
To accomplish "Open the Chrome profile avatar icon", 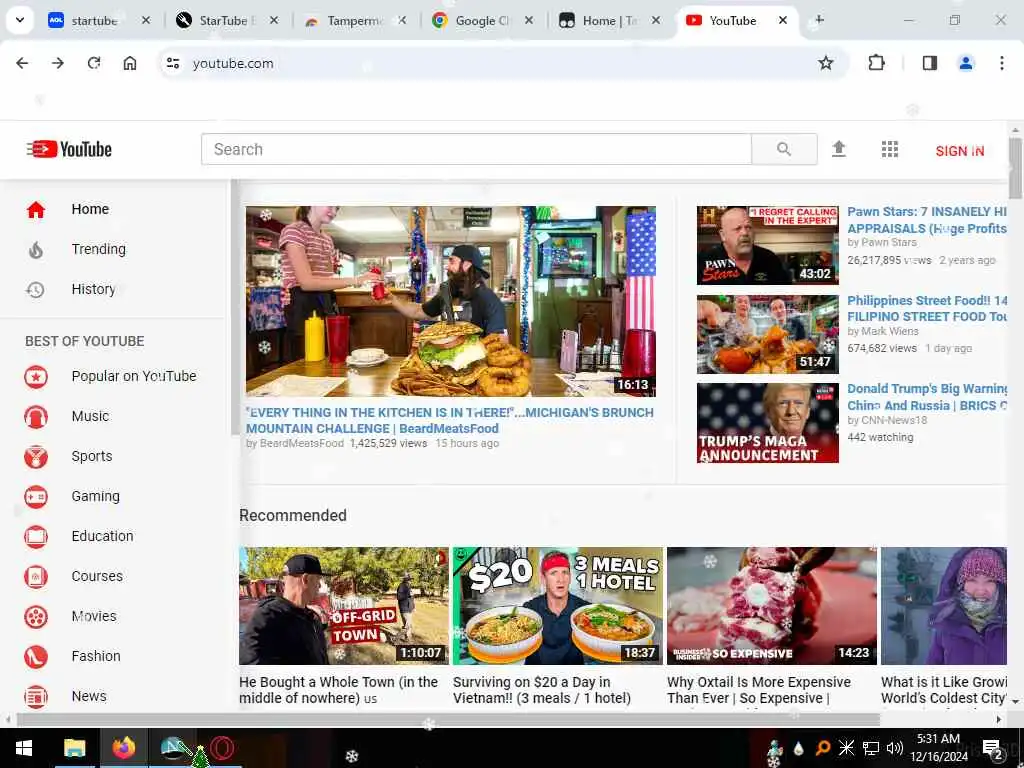I will (x=966, y=63).
